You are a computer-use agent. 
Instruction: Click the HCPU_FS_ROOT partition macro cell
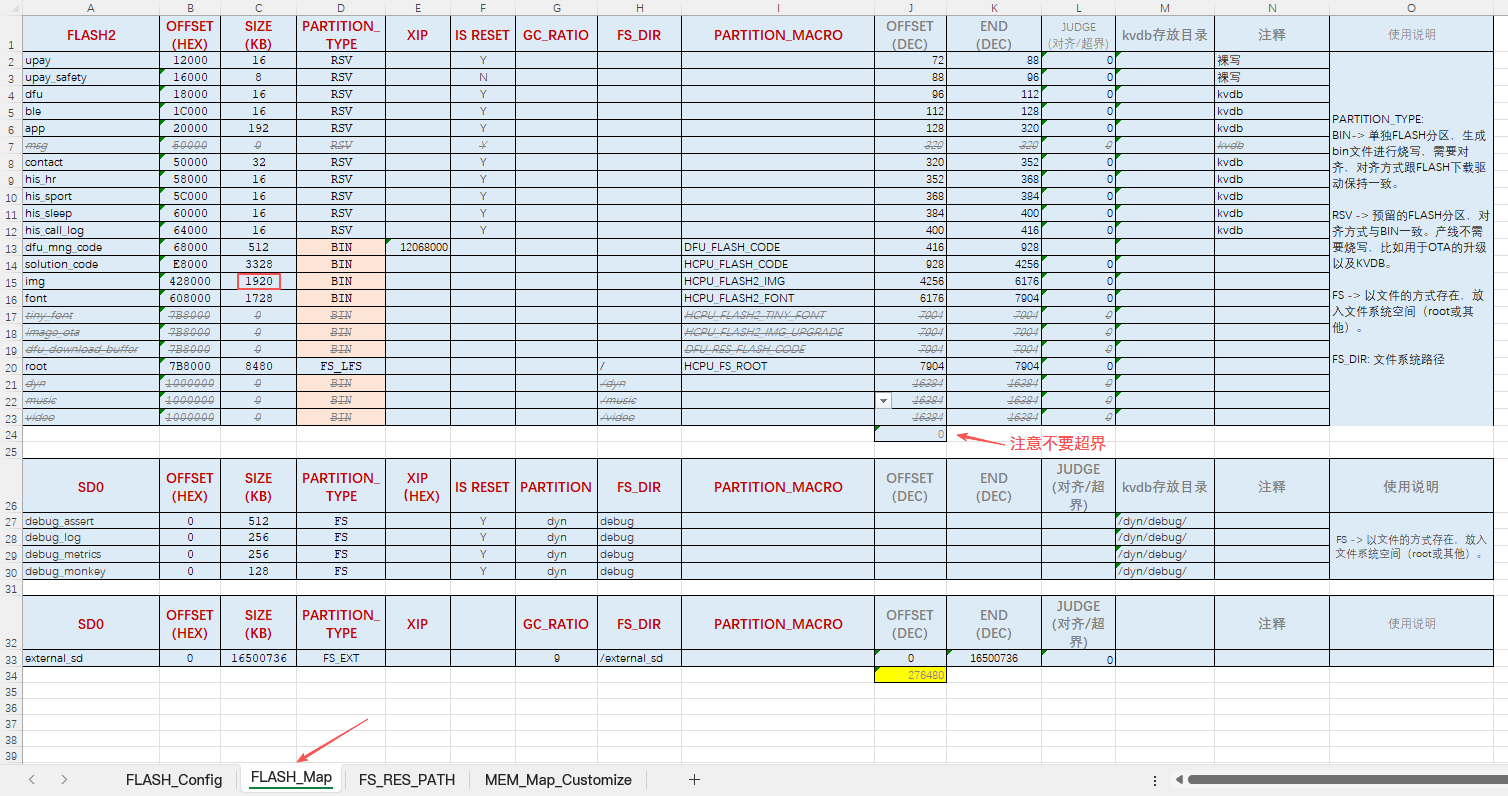coord(777,366)
